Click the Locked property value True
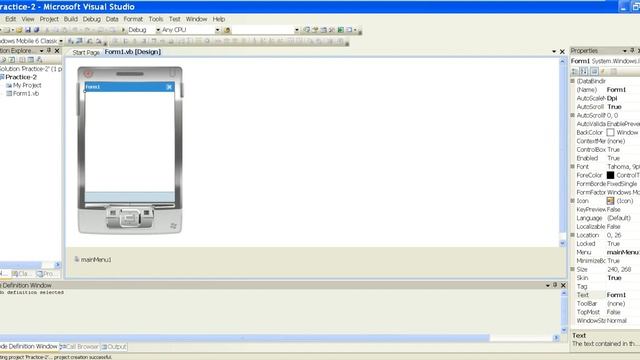 pos(613,244)
